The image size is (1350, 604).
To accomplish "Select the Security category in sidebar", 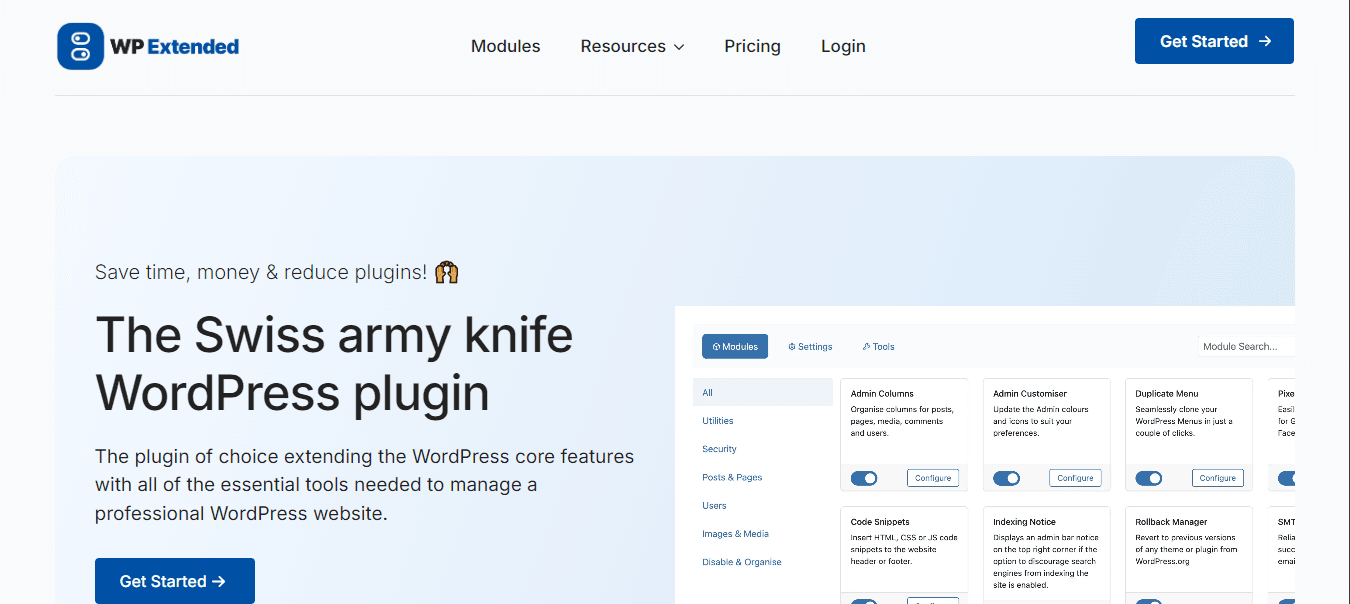I will (719, 449).
